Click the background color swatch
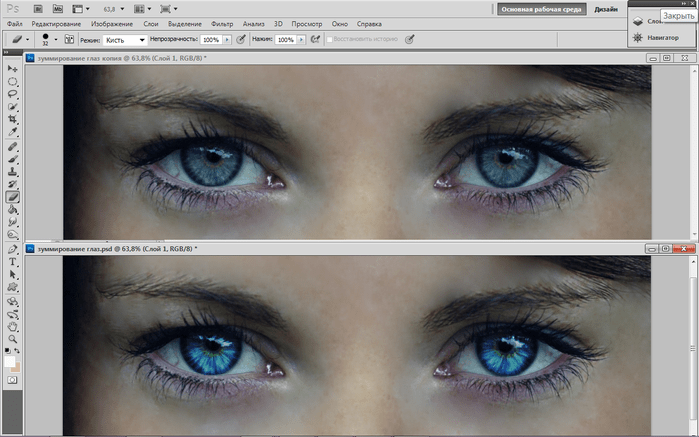Image resolution: width=699 pixels, height=437 pixels. [16, 367]
